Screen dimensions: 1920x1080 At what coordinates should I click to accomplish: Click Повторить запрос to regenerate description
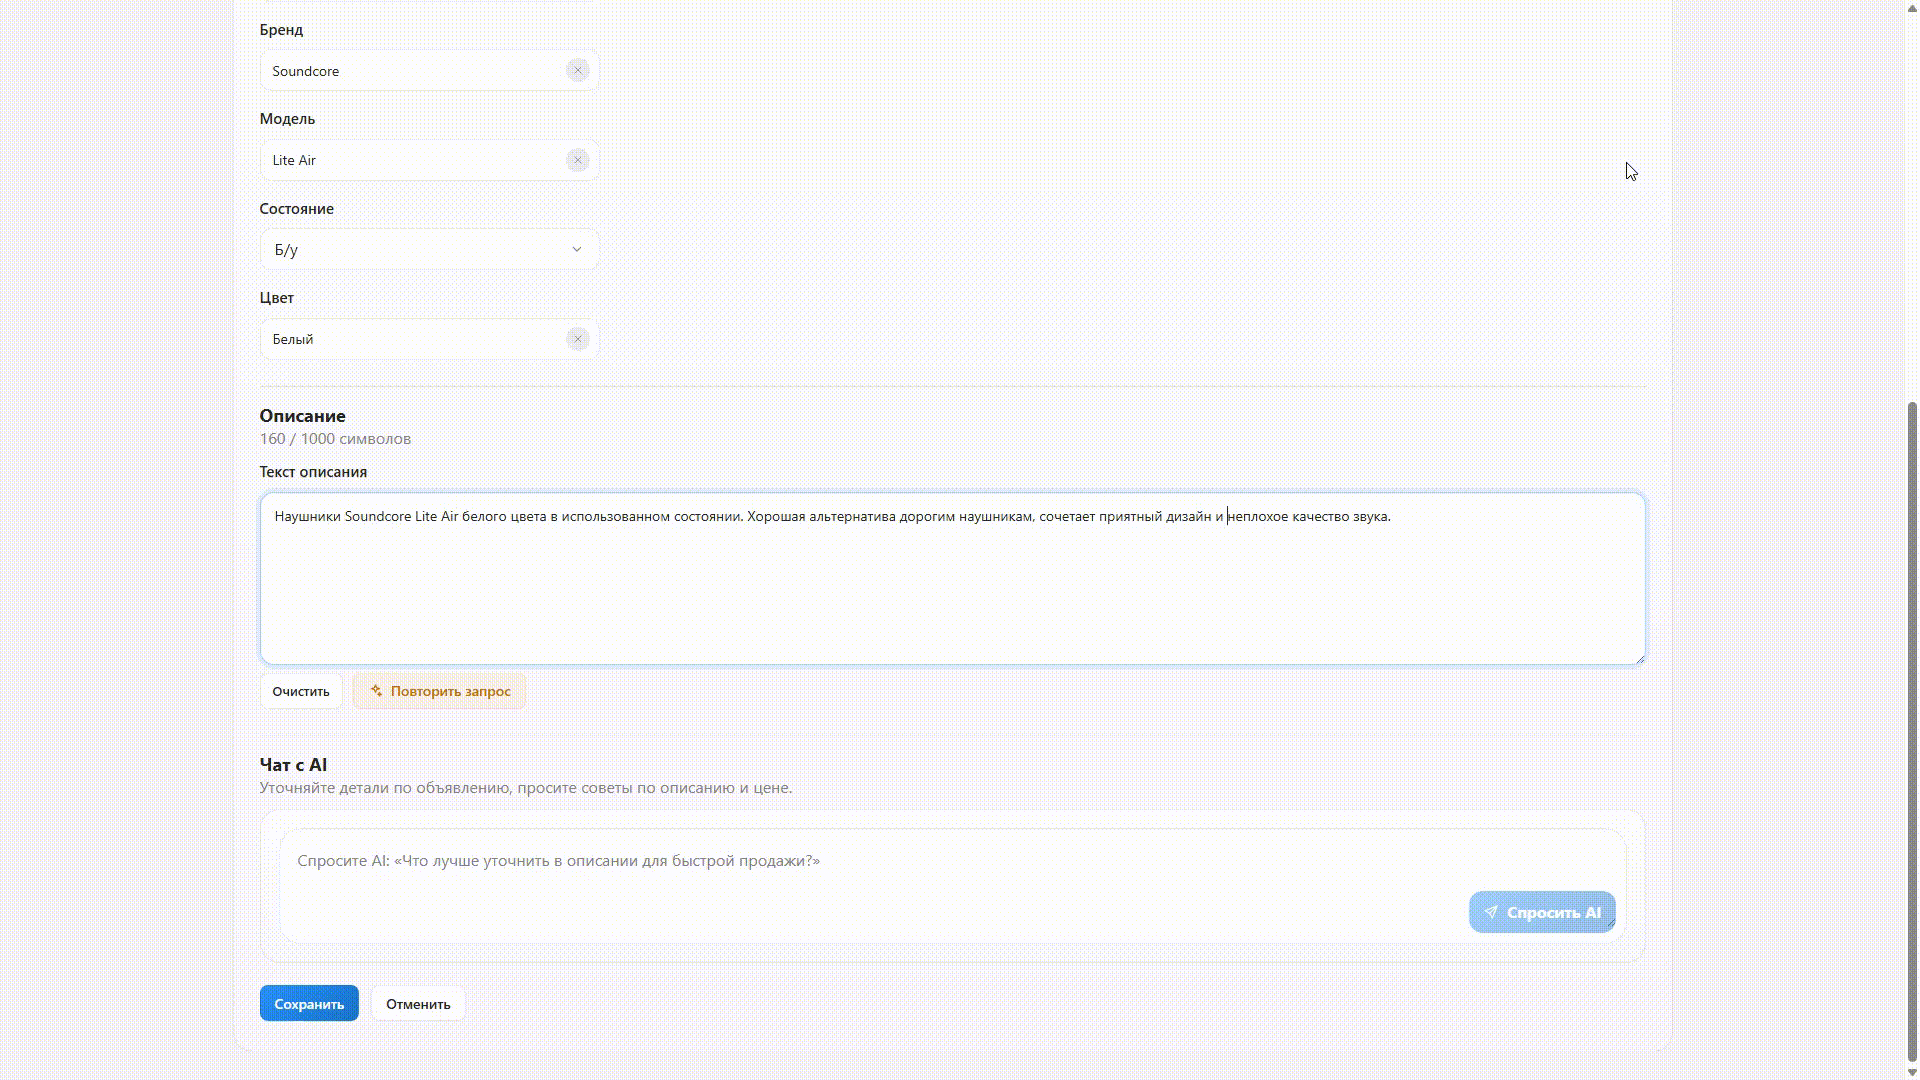pos(438,690)
